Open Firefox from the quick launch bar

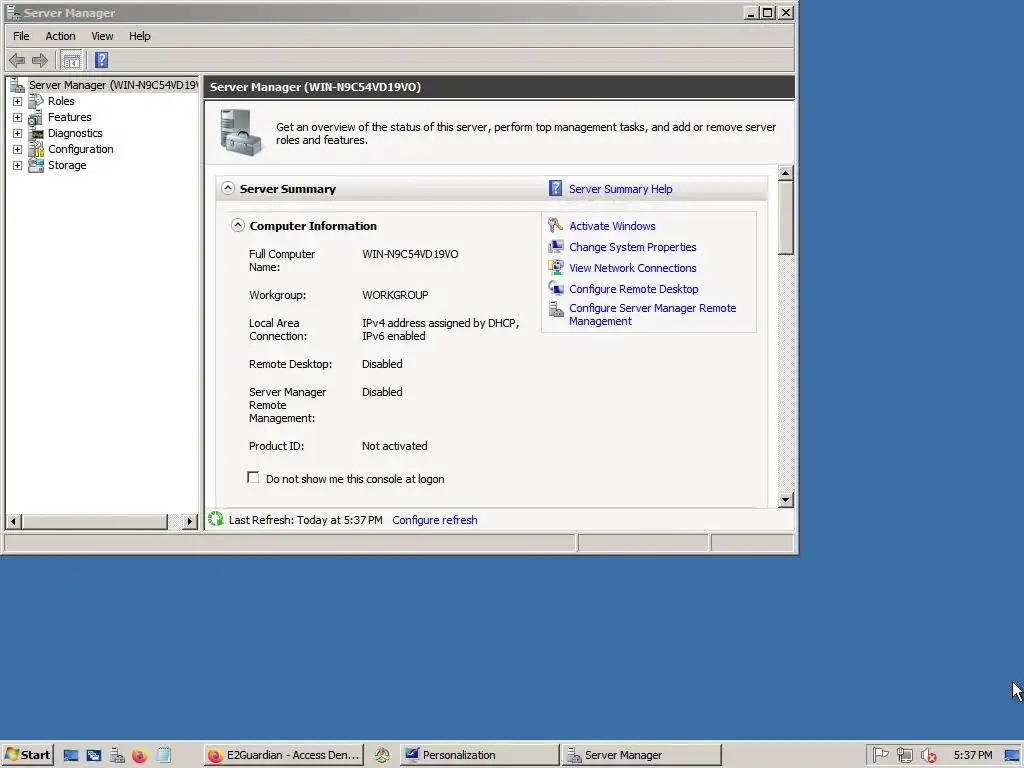point(140,756)
